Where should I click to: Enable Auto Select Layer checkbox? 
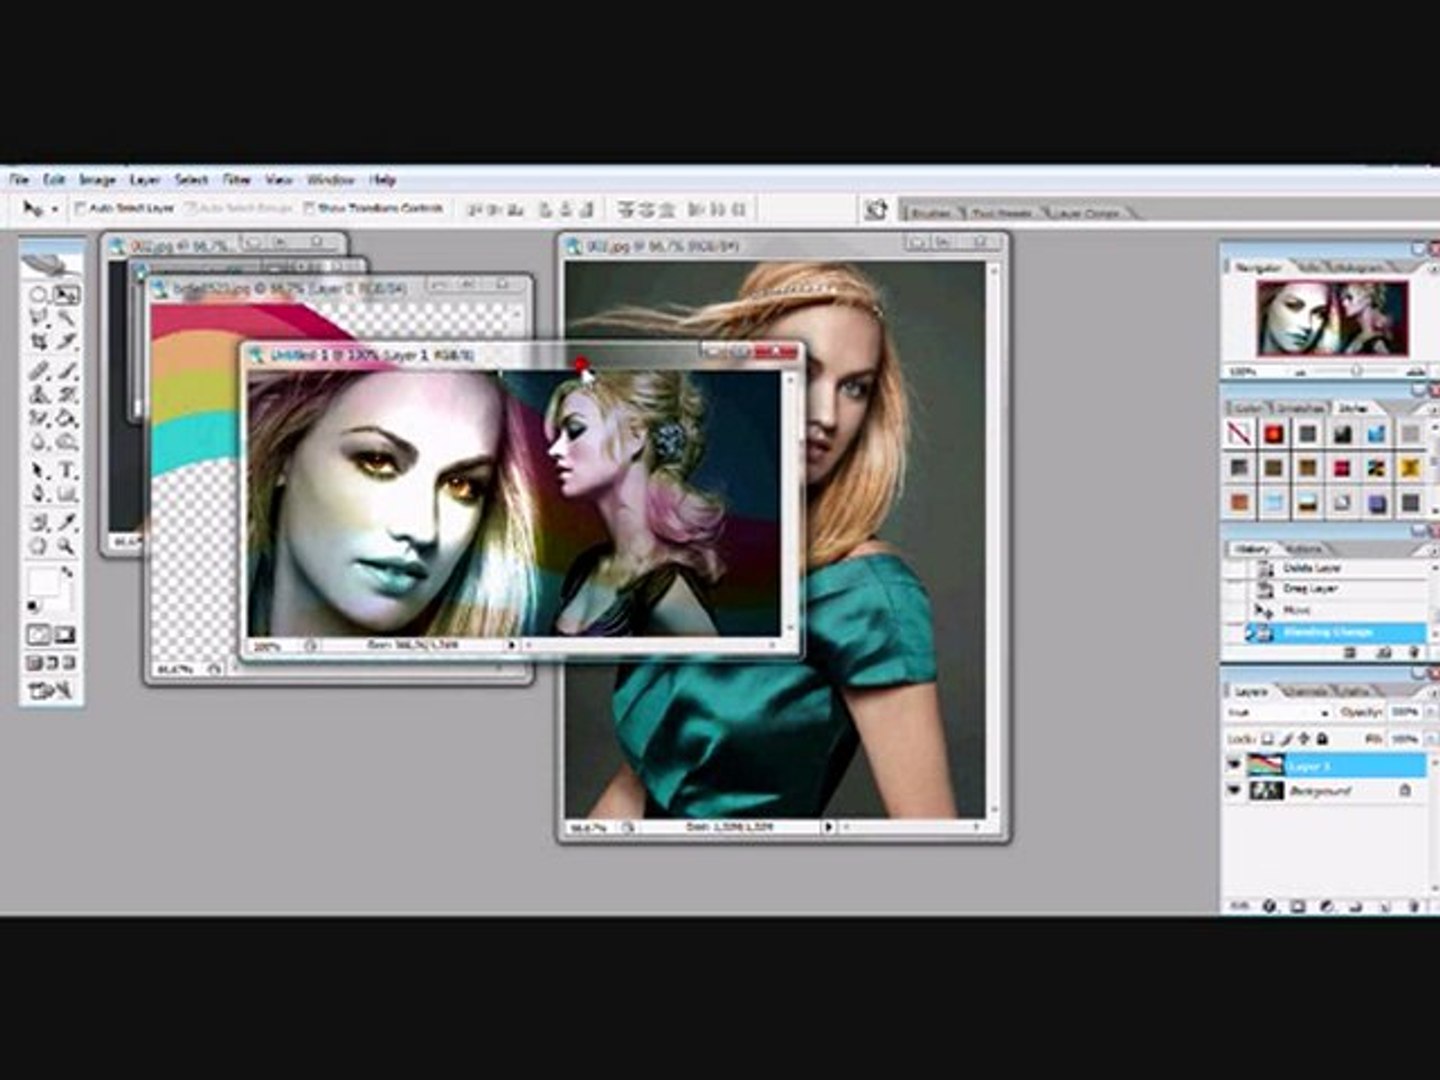click(x=81, y=209)
